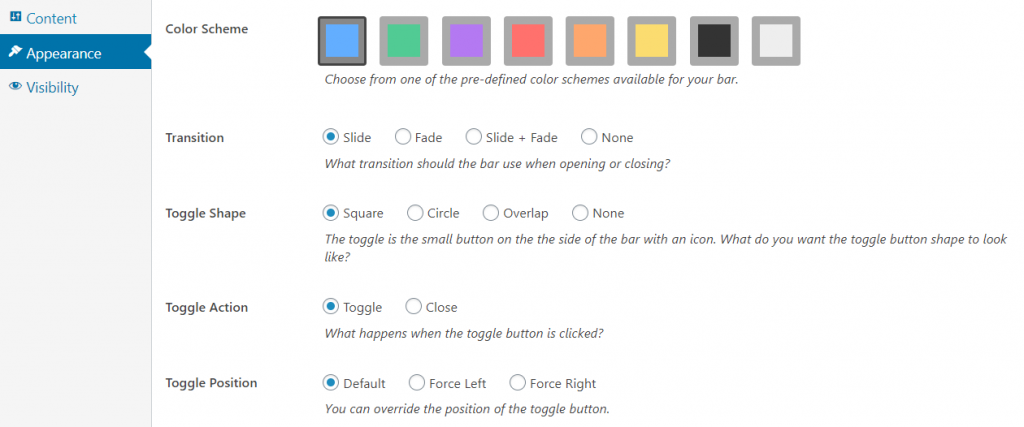
Task: Open the Content tab
Action: pyautogui.click(x=43, y=18)
